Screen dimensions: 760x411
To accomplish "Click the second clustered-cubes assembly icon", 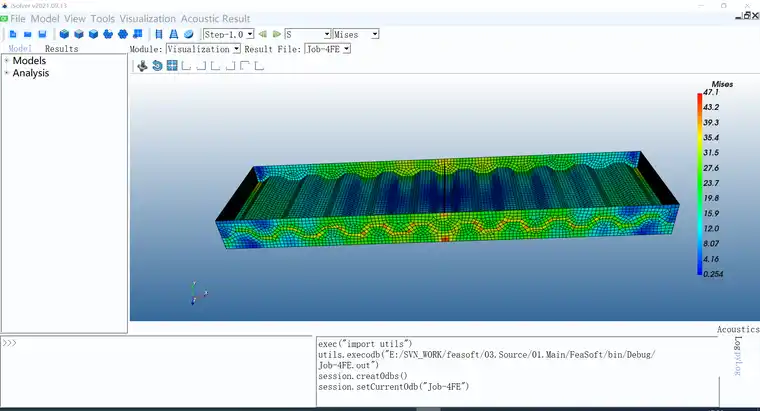I will pos(123,34).
